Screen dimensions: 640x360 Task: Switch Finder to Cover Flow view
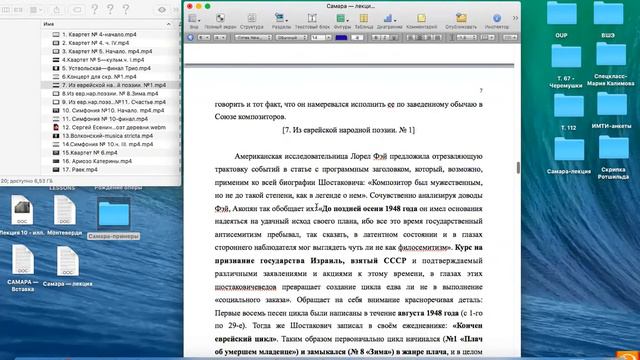pos(18,10)
